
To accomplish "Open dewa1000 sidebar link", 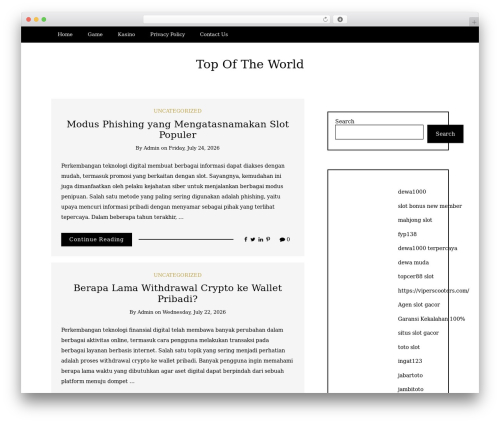I will tap(412, 192).
